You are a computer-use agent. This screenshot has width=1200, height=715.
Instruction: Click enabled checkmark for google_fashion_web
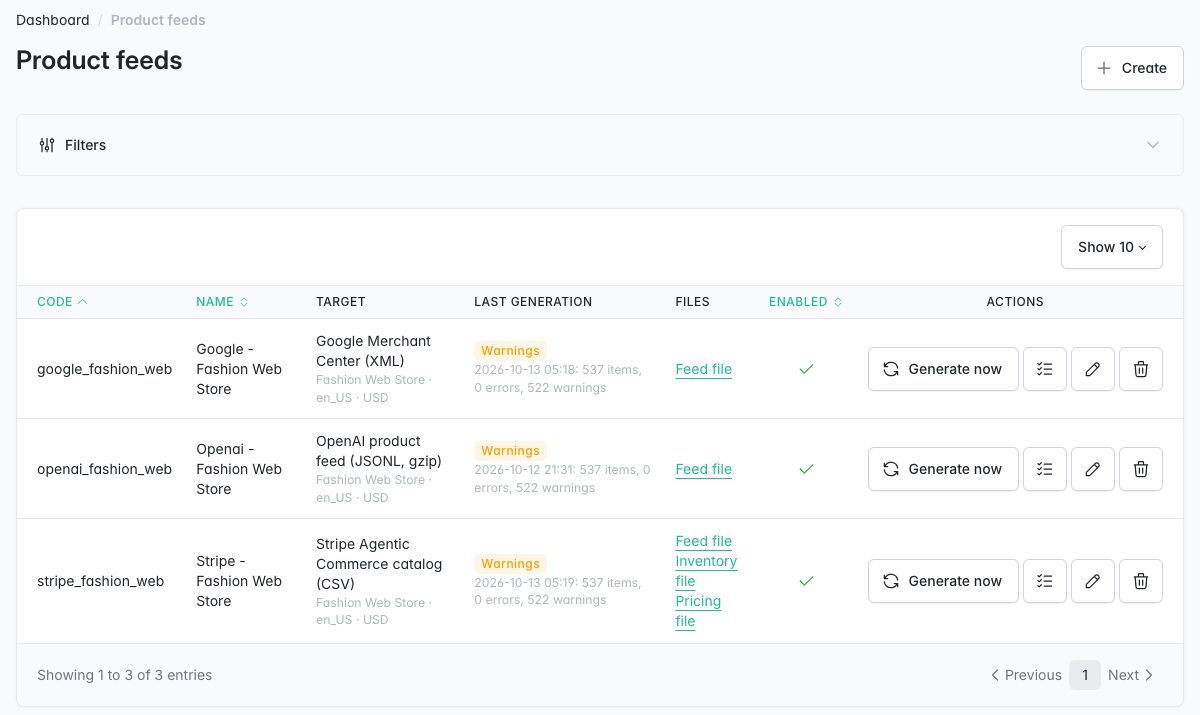806,369
